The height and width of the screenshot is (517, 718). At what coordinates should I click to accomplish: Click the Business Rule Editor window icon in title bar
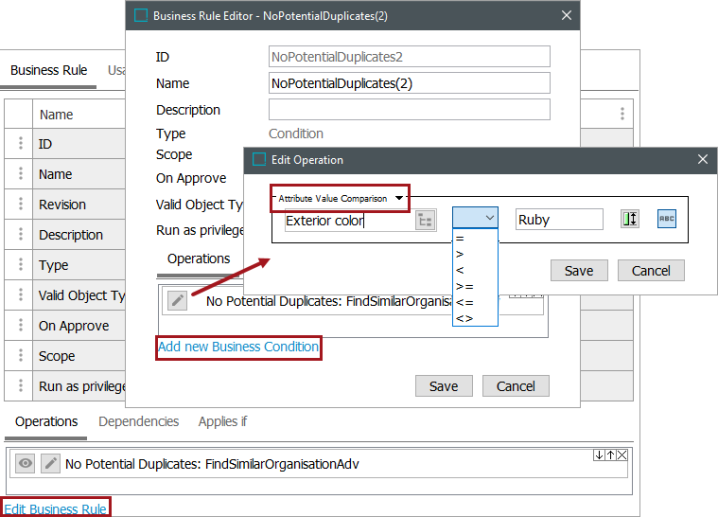(x=141, y=16)
